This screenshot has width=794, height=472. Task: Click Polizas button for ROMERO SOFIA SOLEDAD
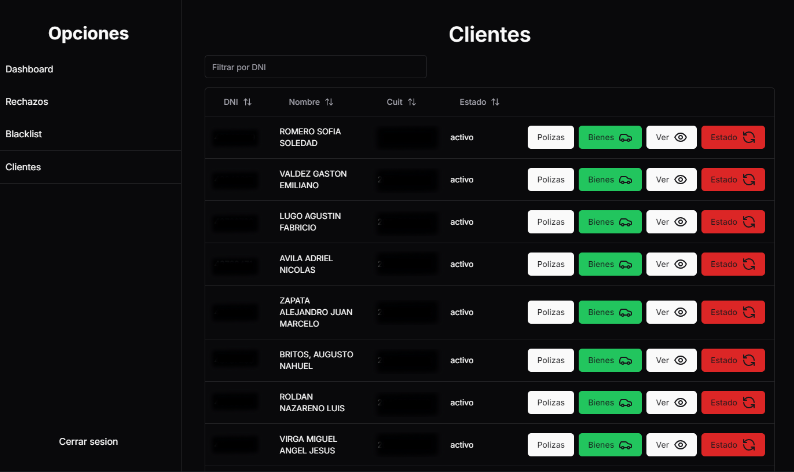point(551,137)
